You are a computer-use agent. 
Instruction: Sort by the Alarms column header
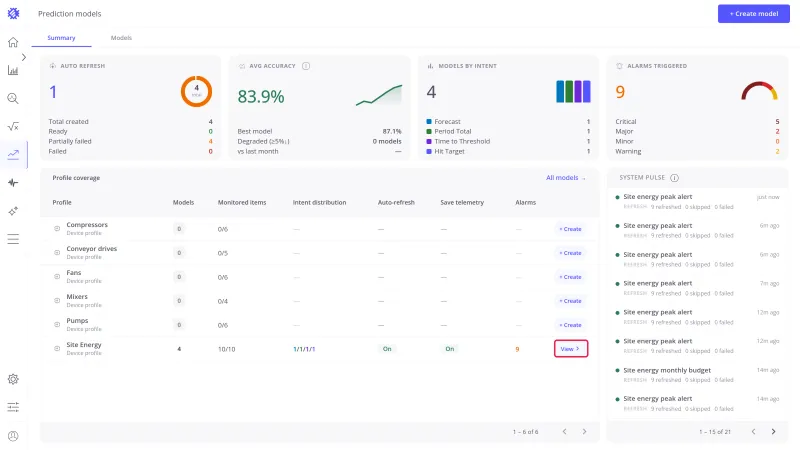526,203
